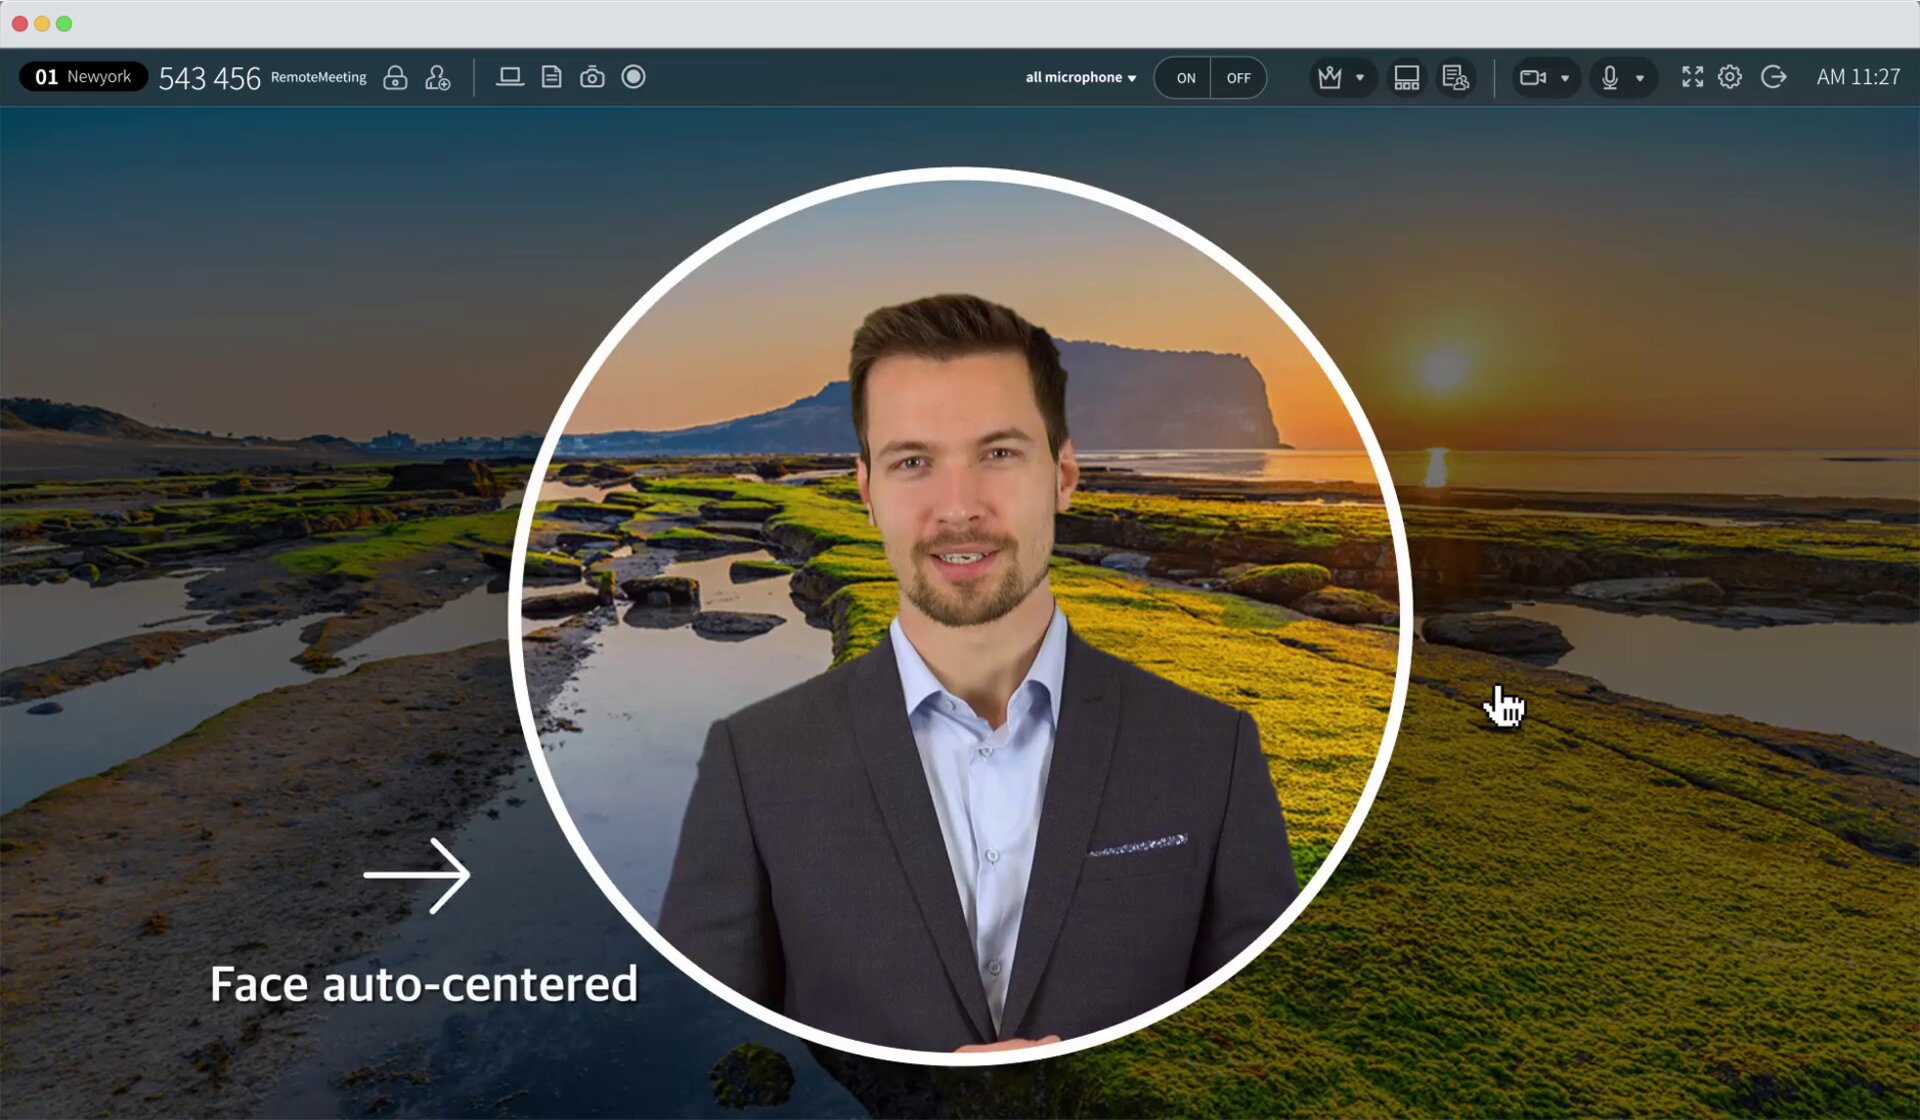
Task: Turn all microphones ON
Action: click(x=1185, y=78)
